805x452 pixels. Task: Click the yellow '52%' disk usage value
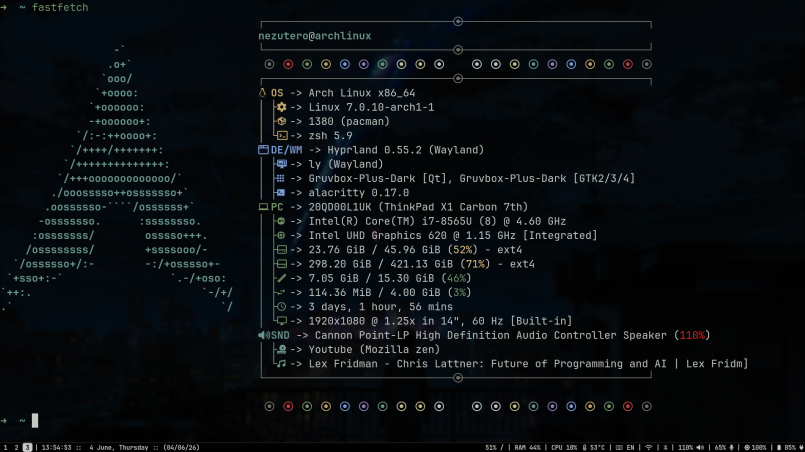point(463,250)
